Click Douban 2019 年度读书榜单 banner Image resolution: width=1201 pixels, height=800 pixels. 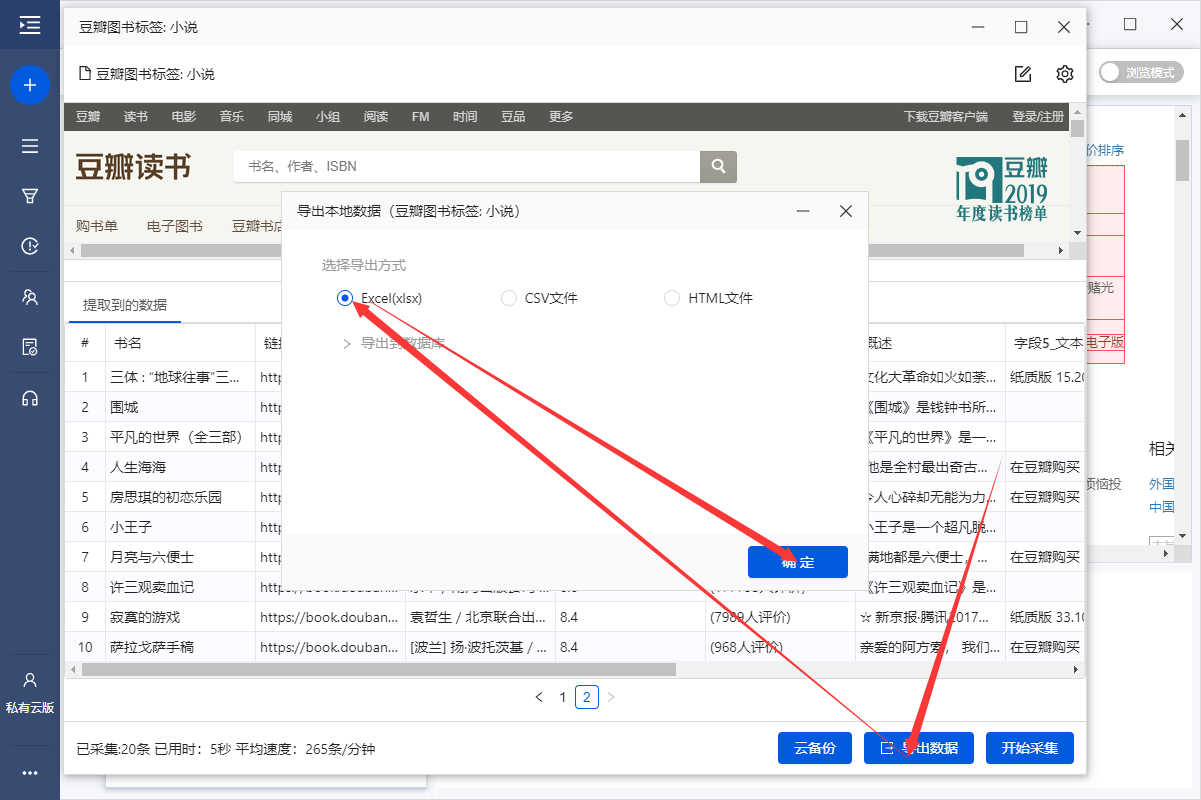click(1002, 189)
